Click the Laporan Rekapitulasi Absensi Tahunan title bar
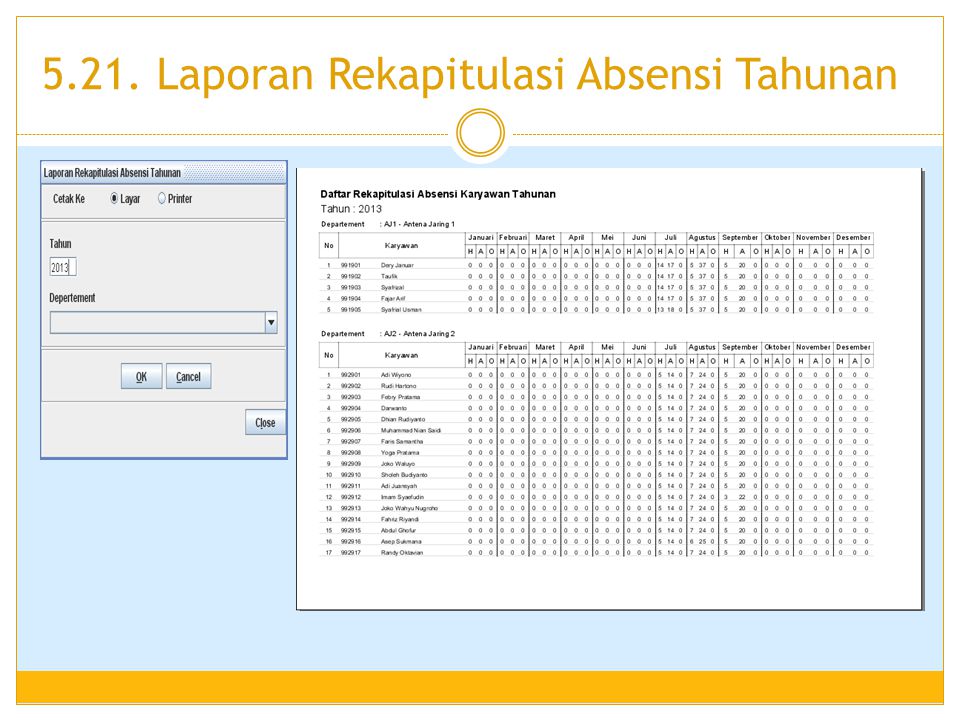960x720 pixels. click(x=112, y=172)
